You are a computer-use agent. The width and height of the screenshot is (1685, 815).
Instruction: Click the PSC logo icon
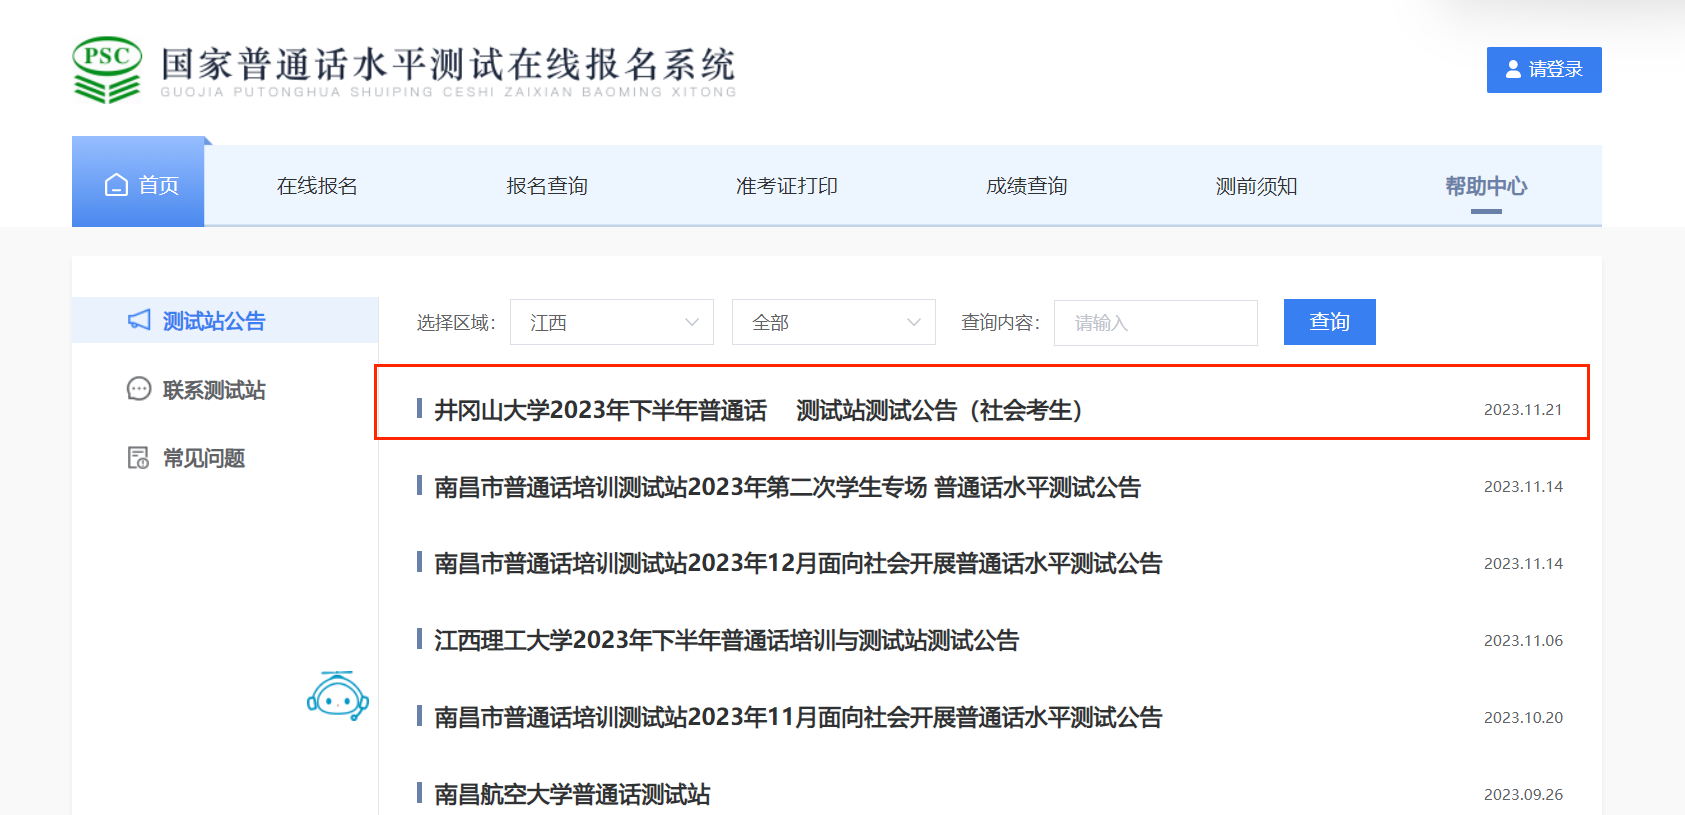[x=107, y=70]
